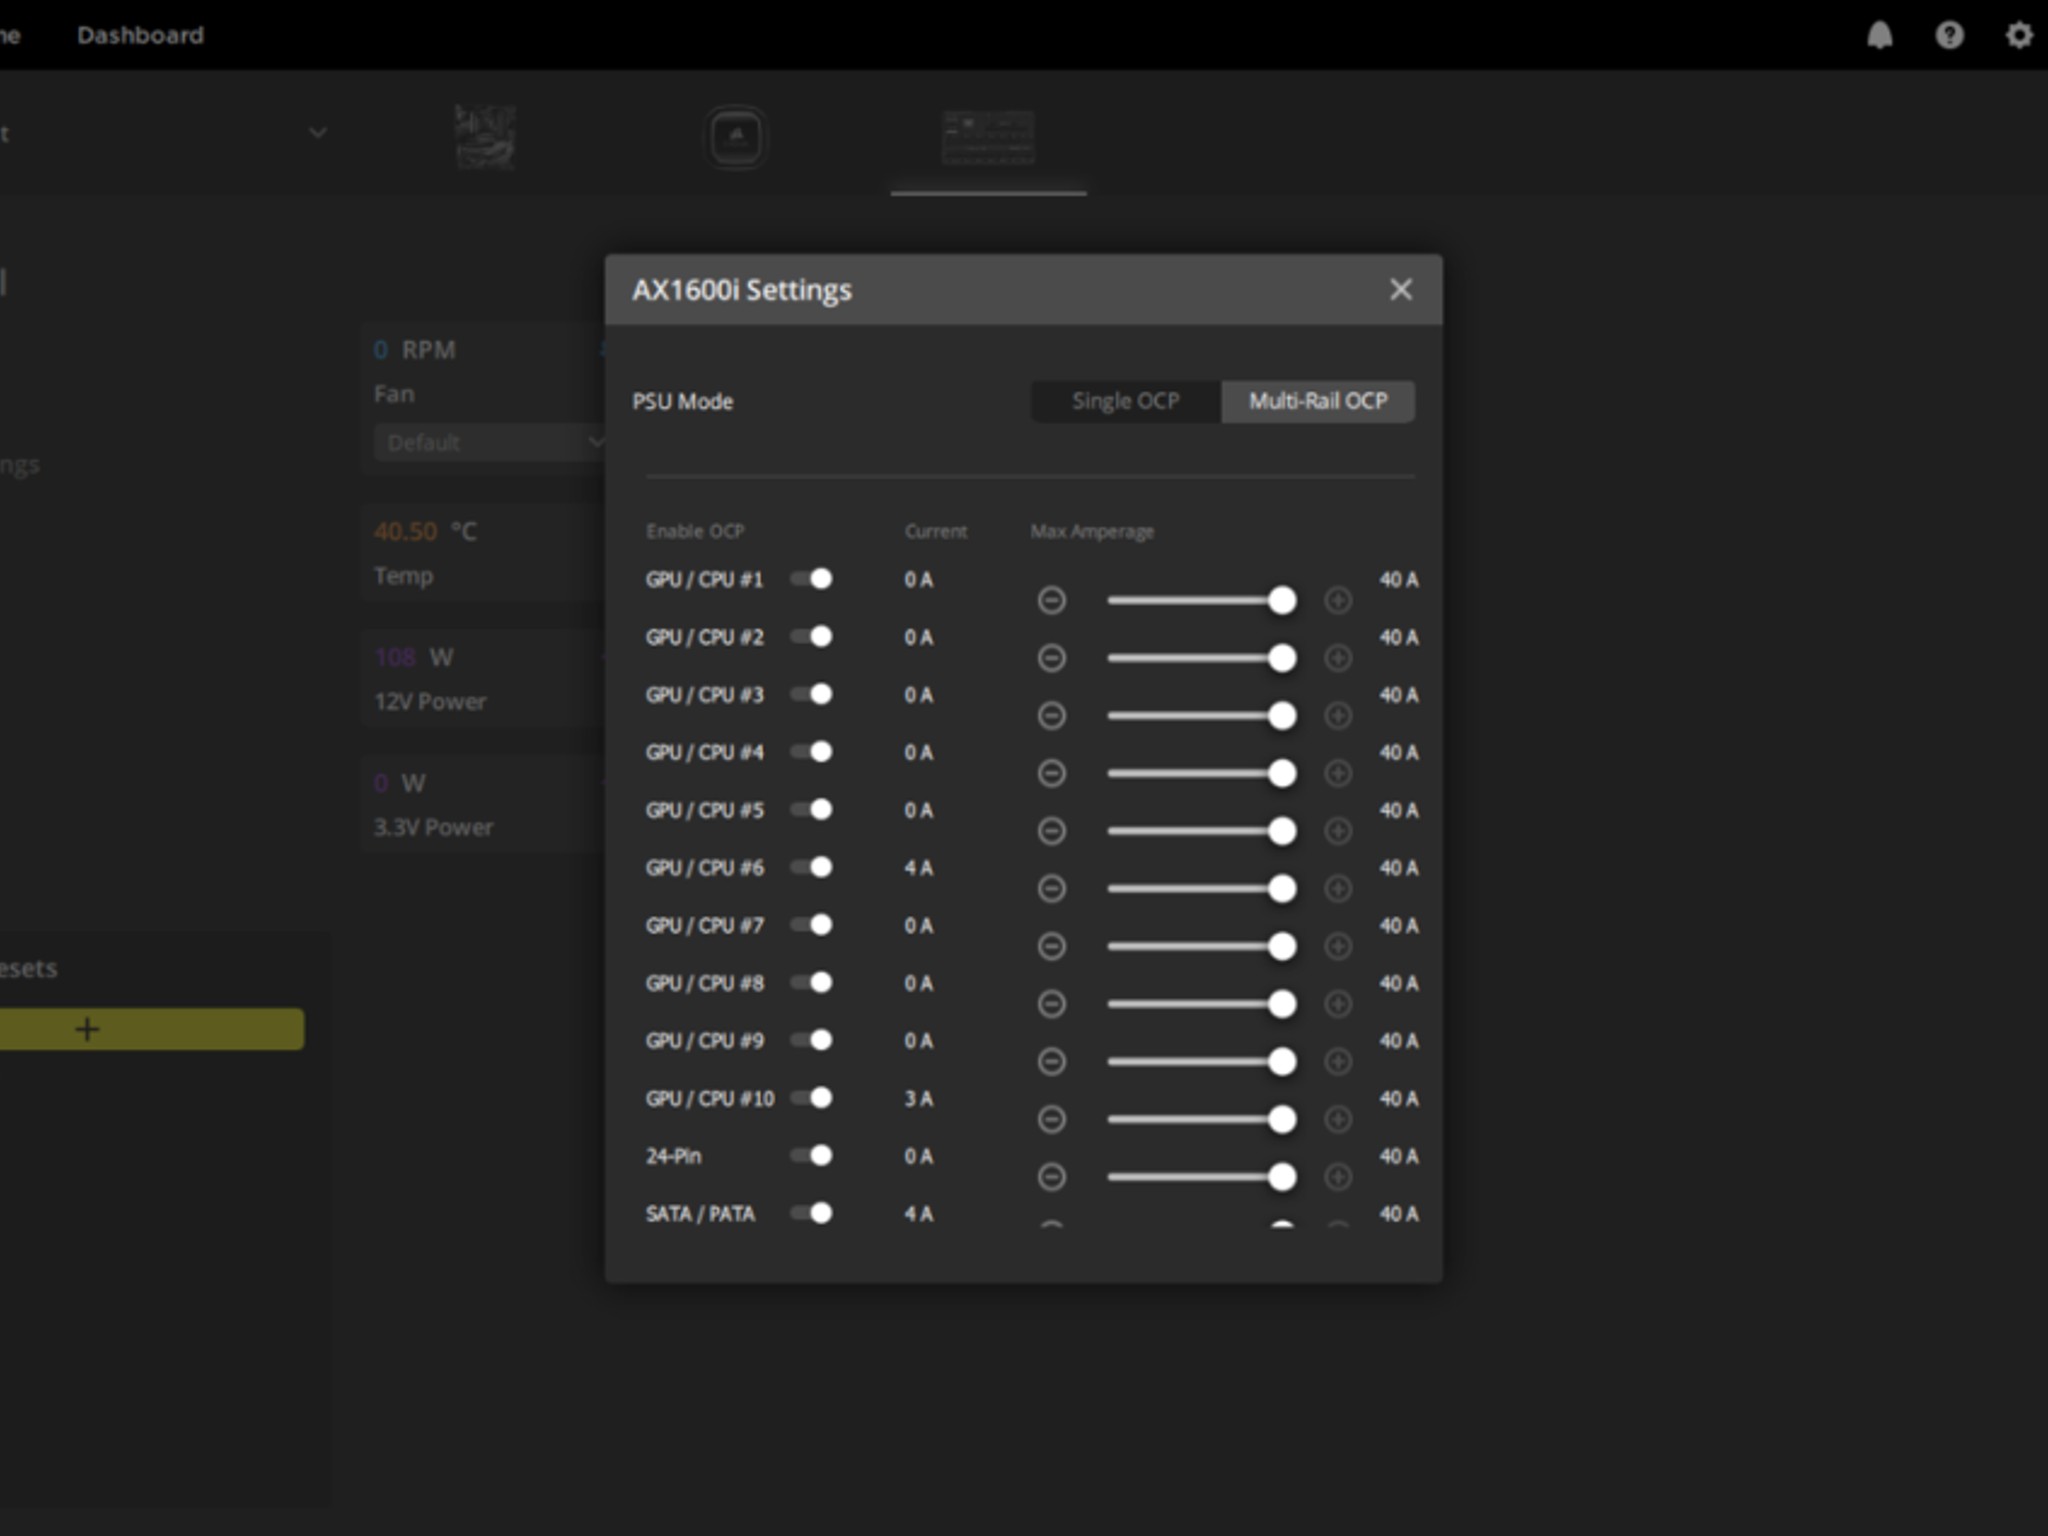Decrease max amperage for GPU / CPU #6
Image resolution: width=2048 pixels, height=1536 pixels.
(1051, 889)
